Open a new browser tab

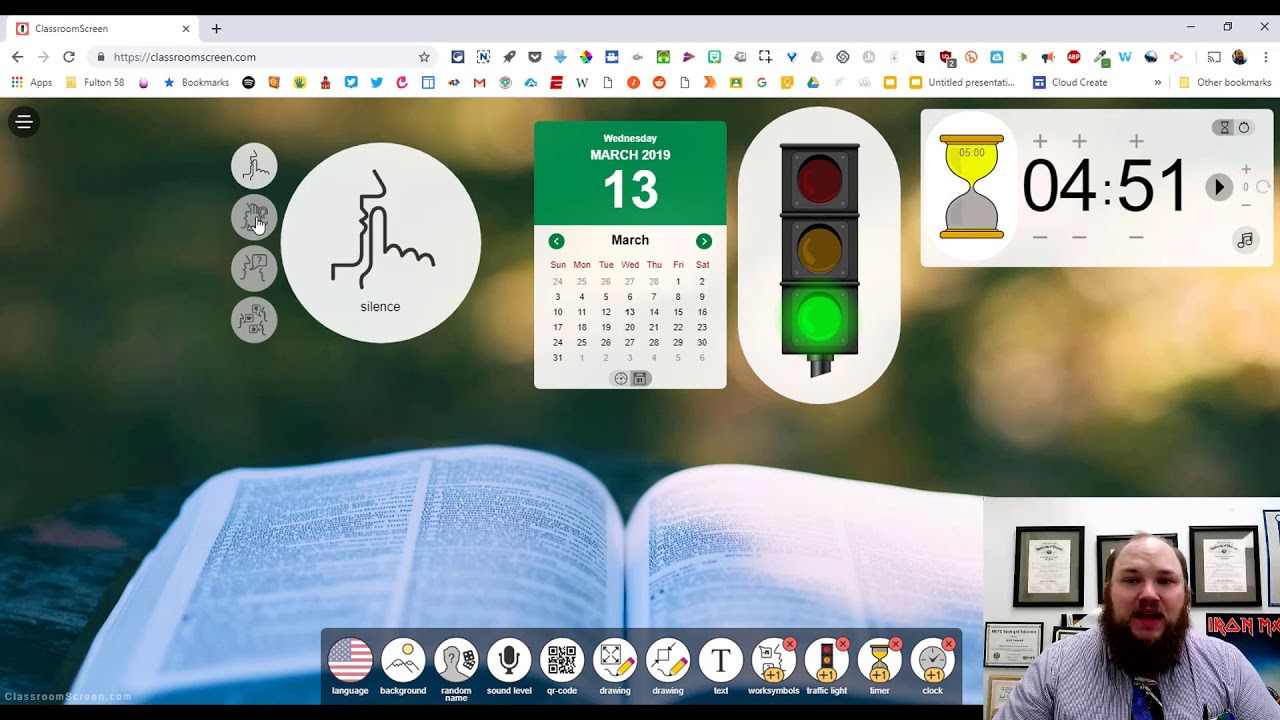(x=216, y=29)
